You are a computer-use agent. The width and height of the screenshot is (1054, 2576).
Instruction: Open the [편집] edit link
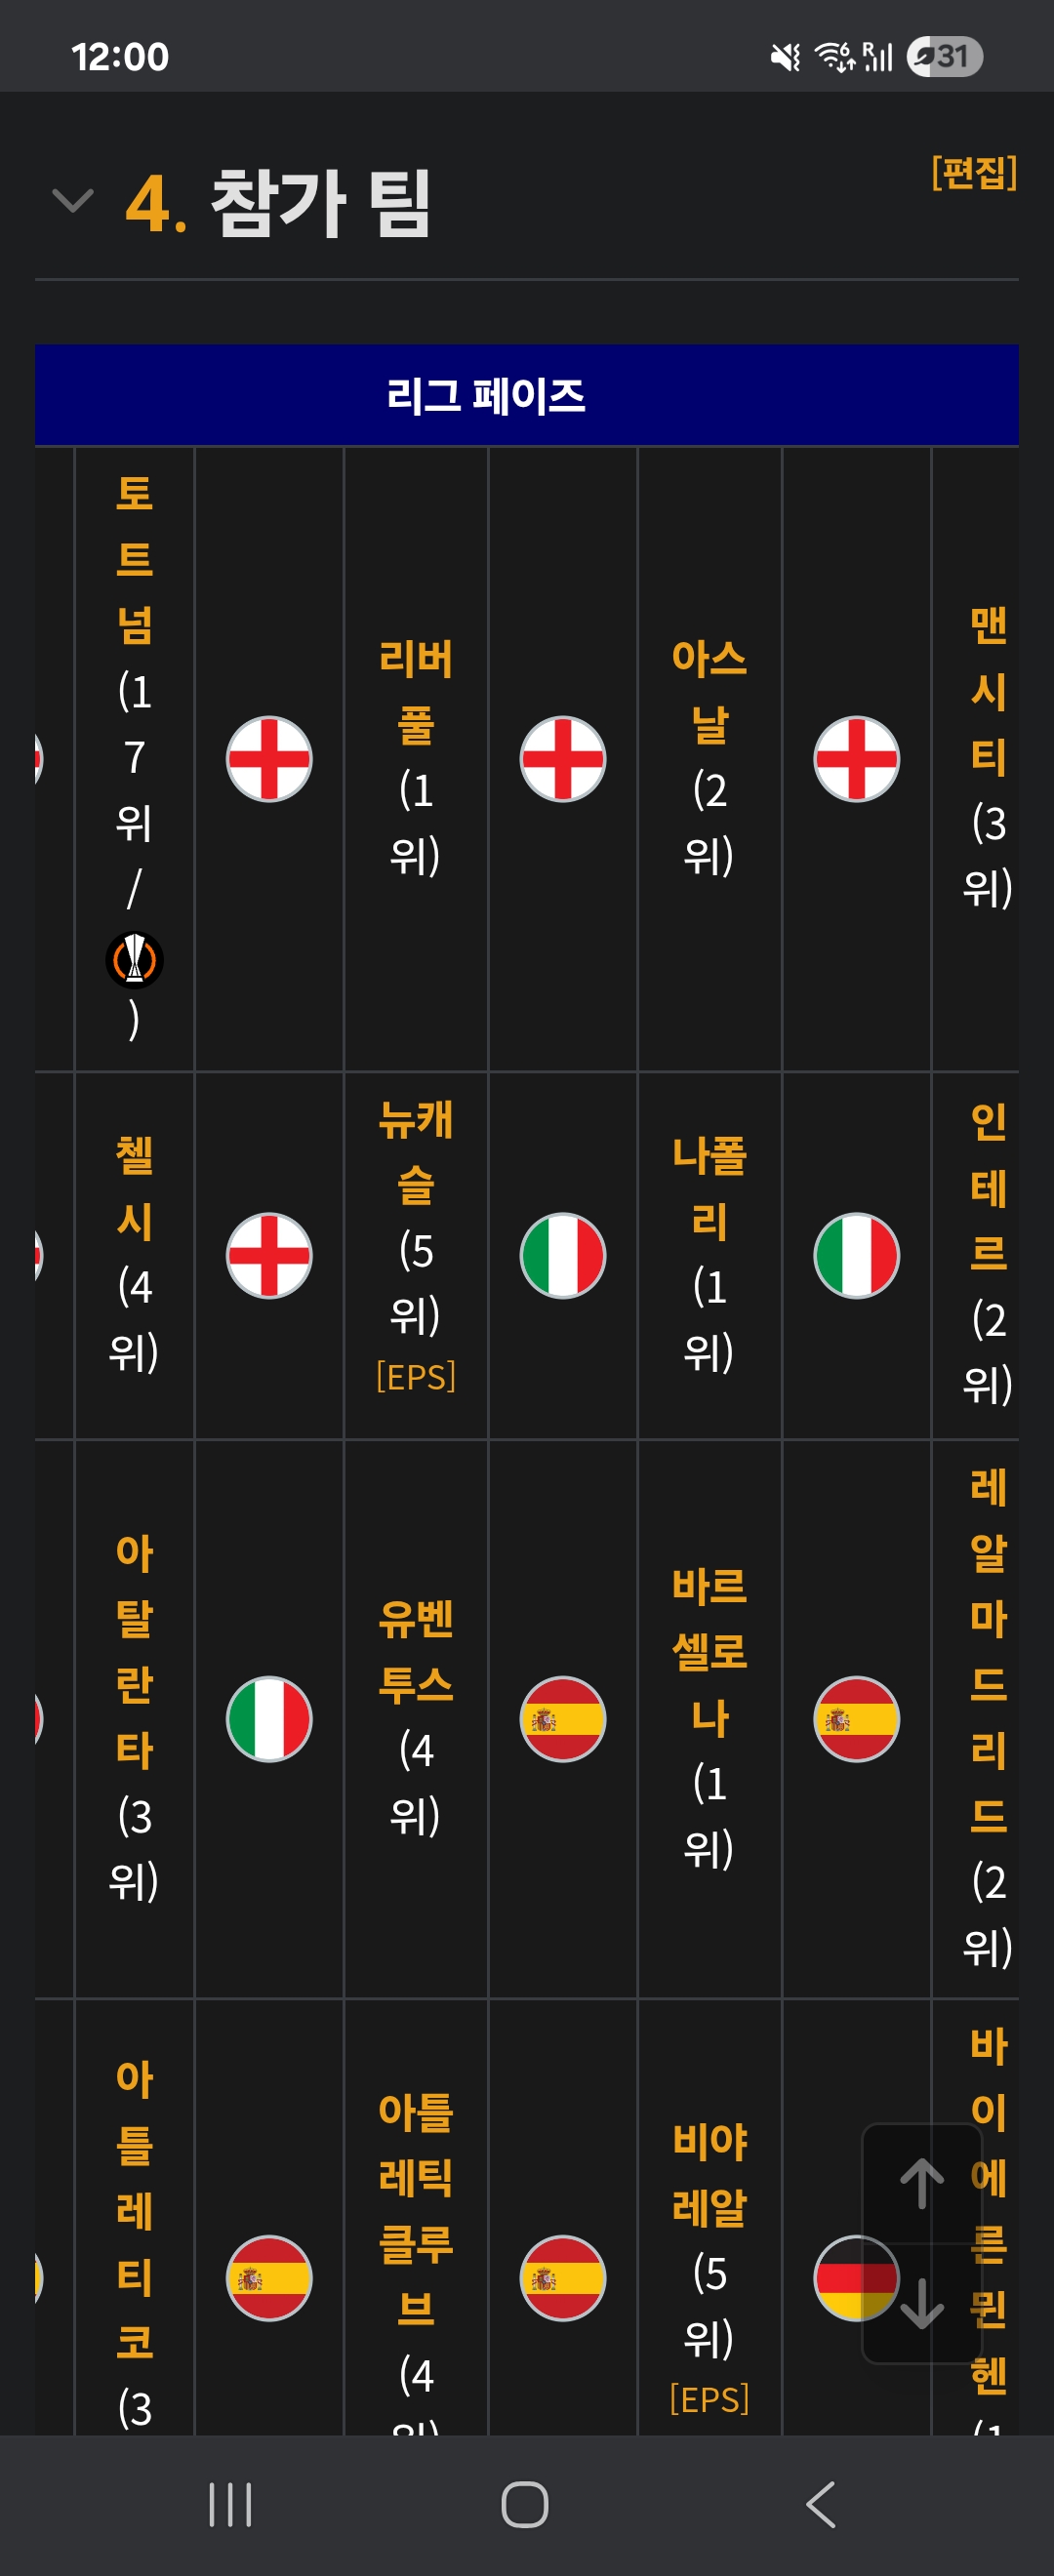(974, 173)
